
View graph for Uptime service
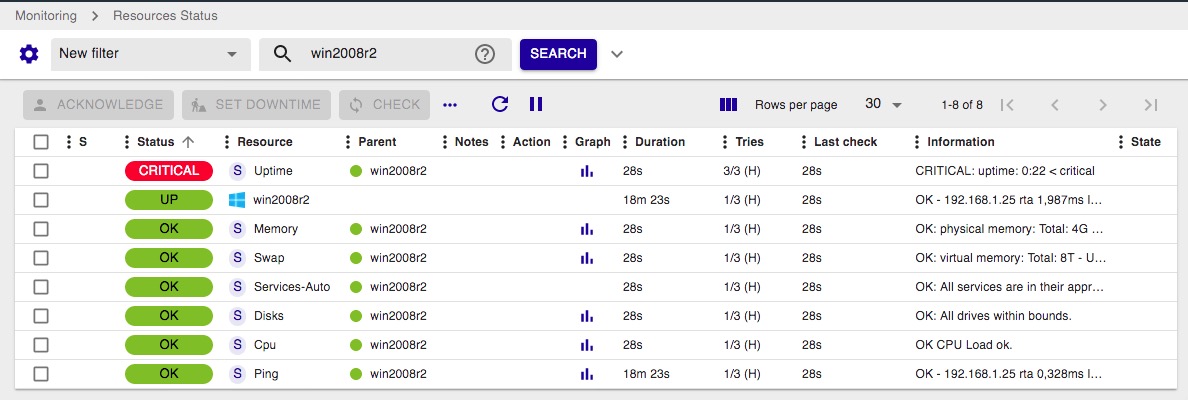(586, 171)
